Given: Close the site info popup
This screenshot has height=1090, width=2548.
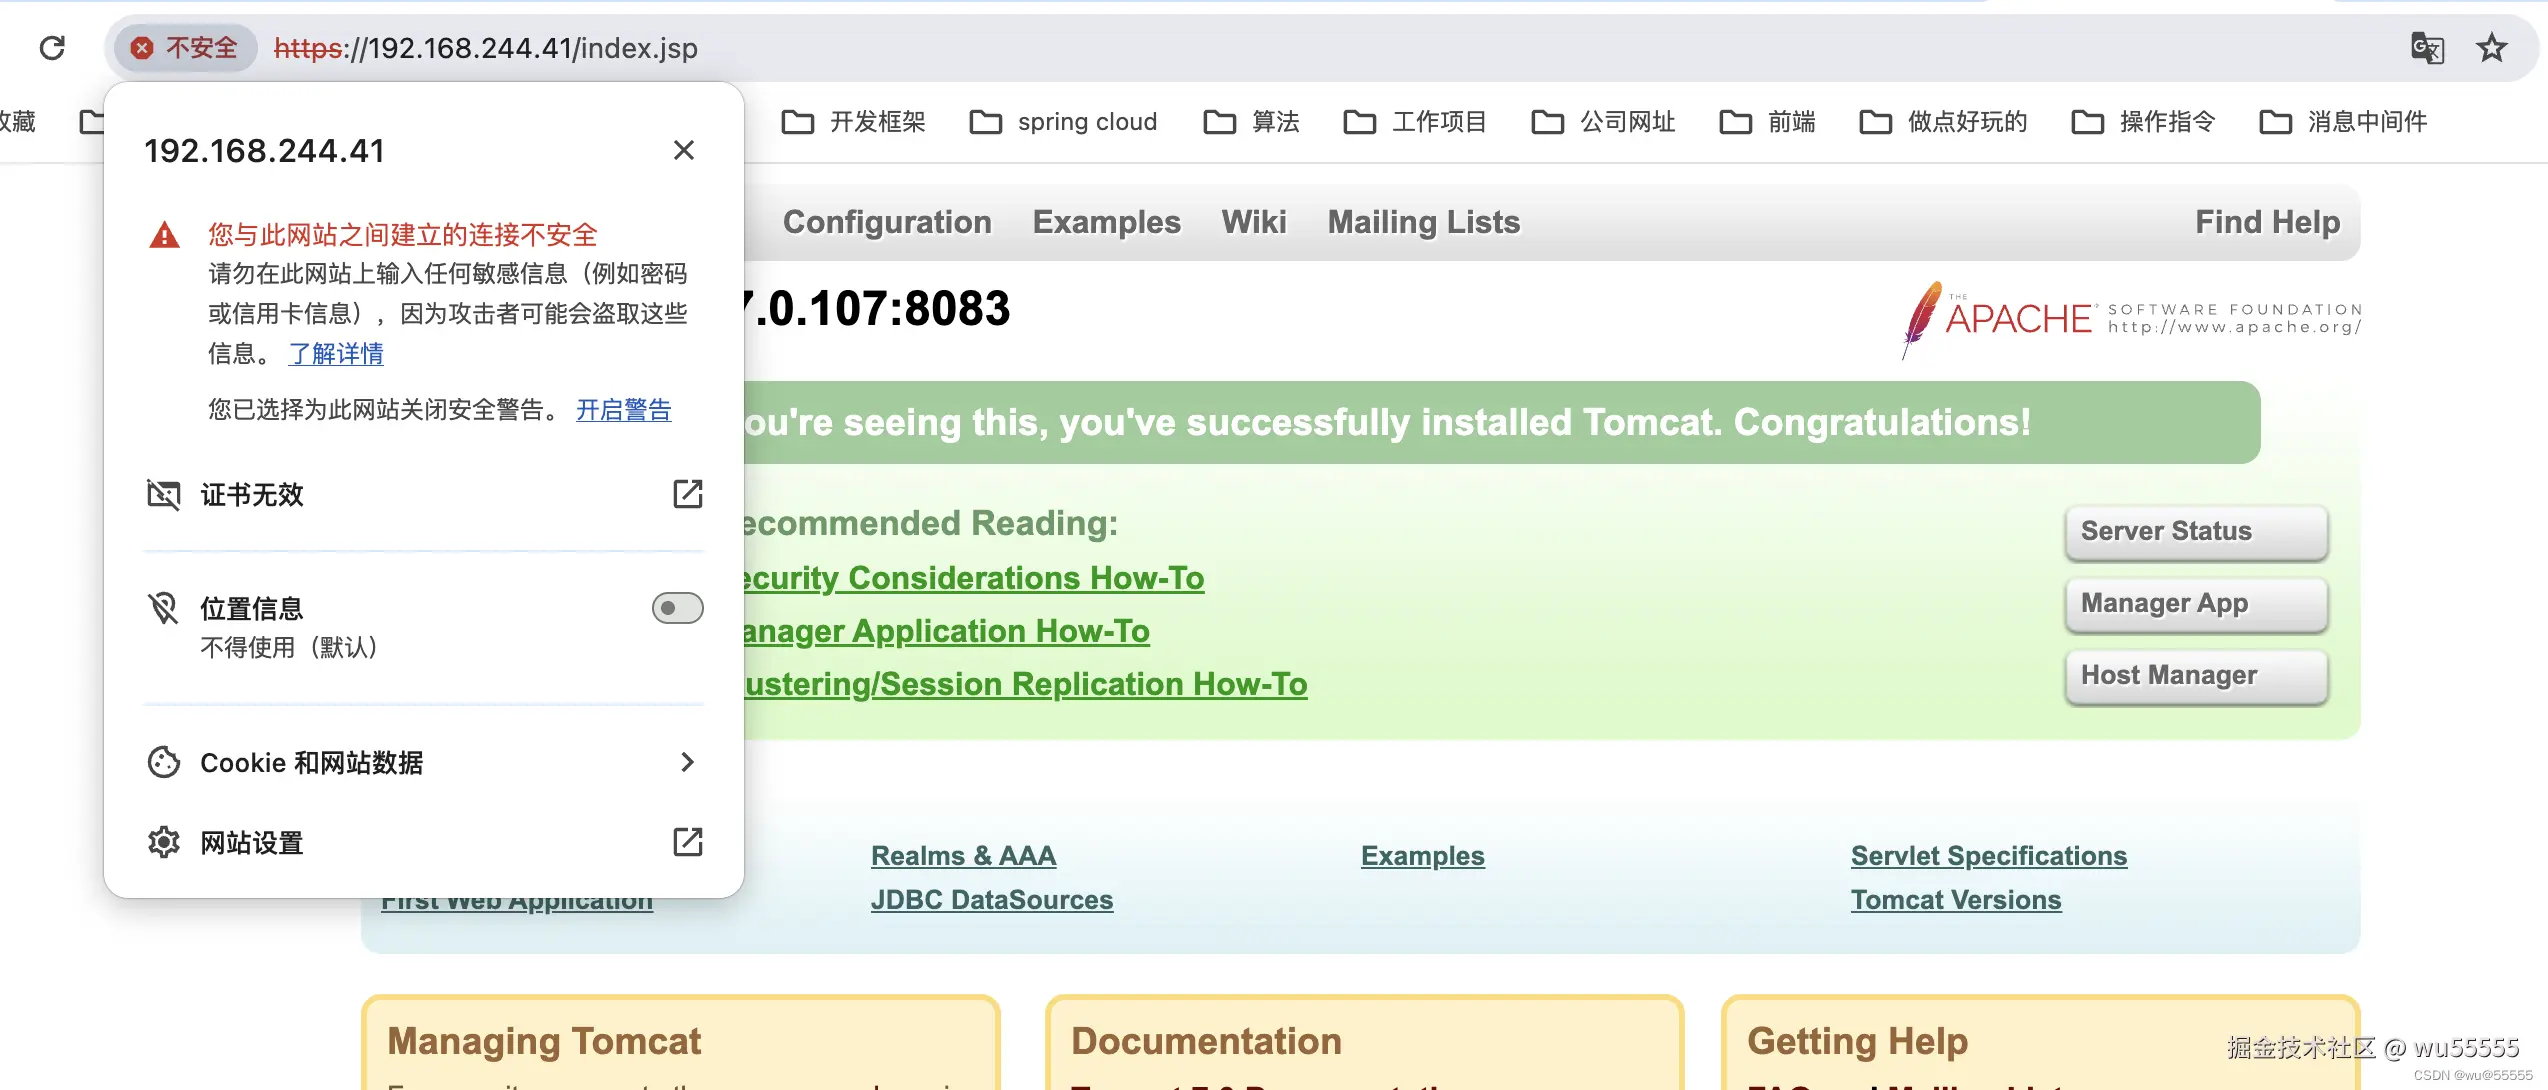Looking at the screenshot, I should (684, 150).
